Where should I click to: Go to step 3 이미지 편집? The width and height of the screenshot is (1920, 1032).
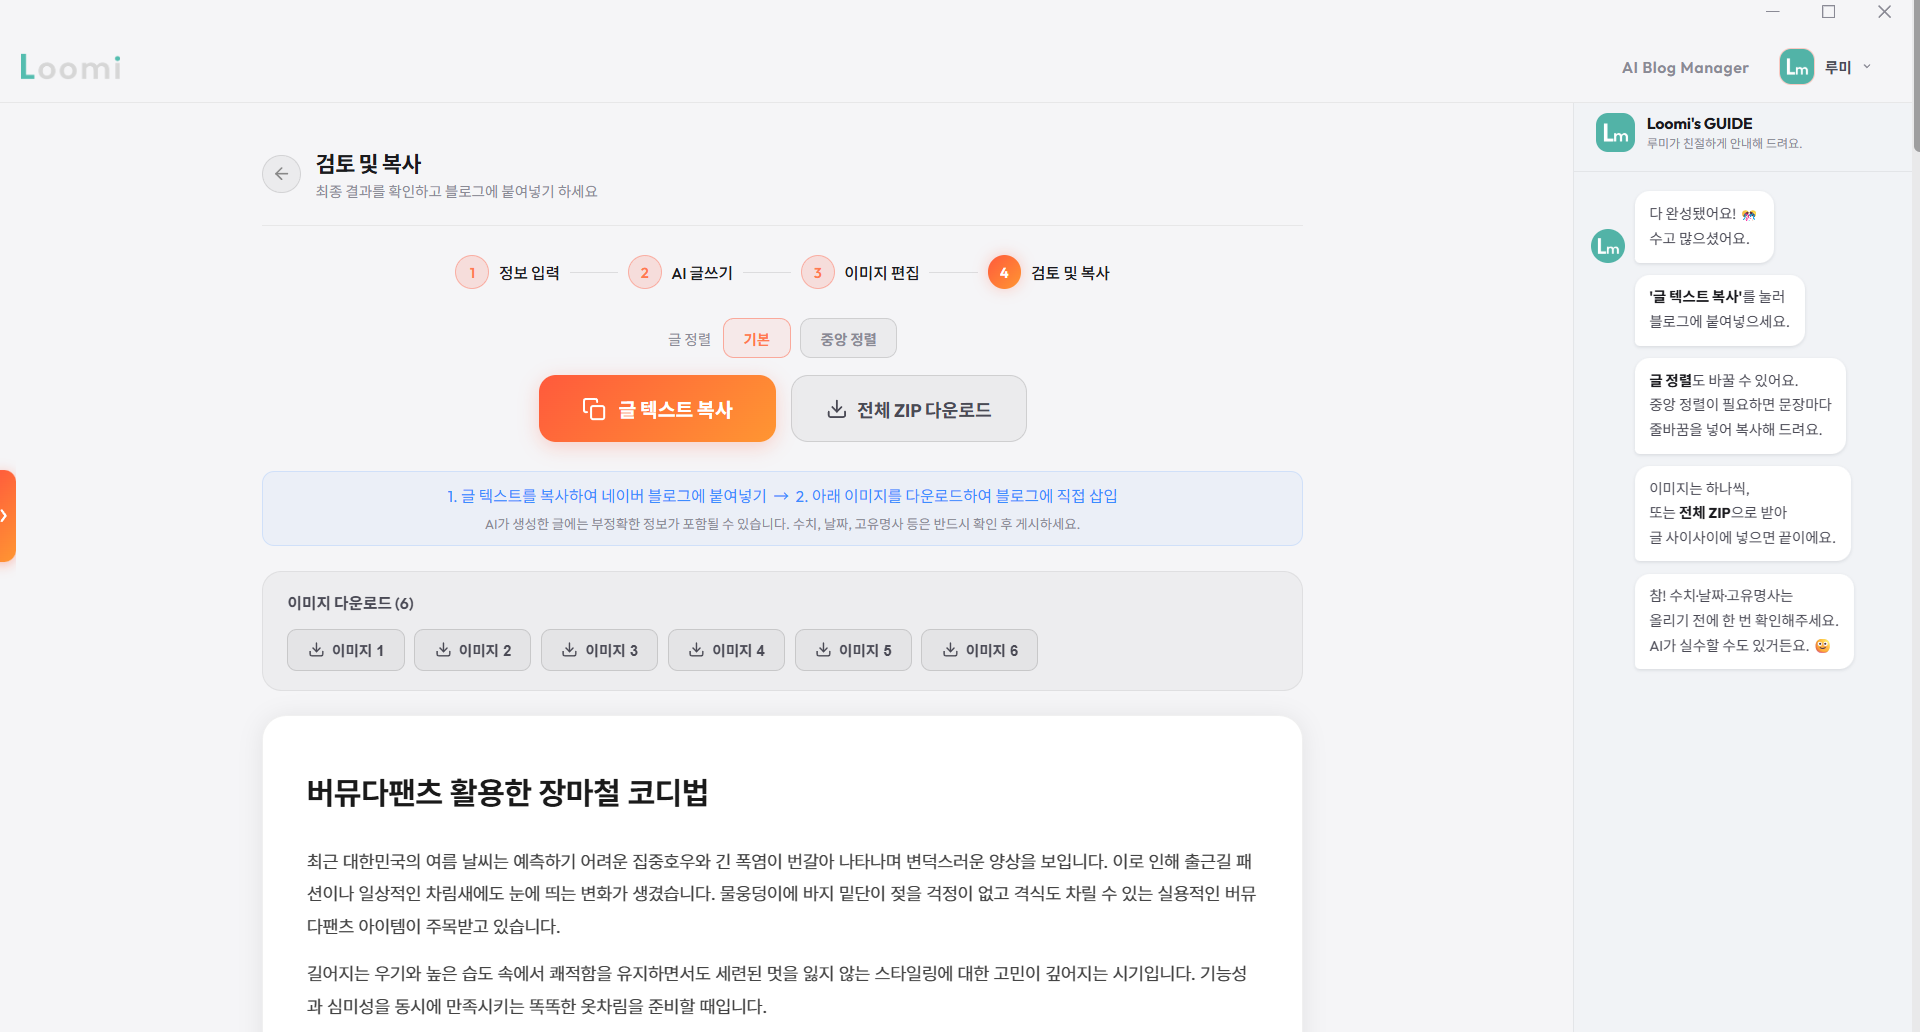click(x=860, y=272)
